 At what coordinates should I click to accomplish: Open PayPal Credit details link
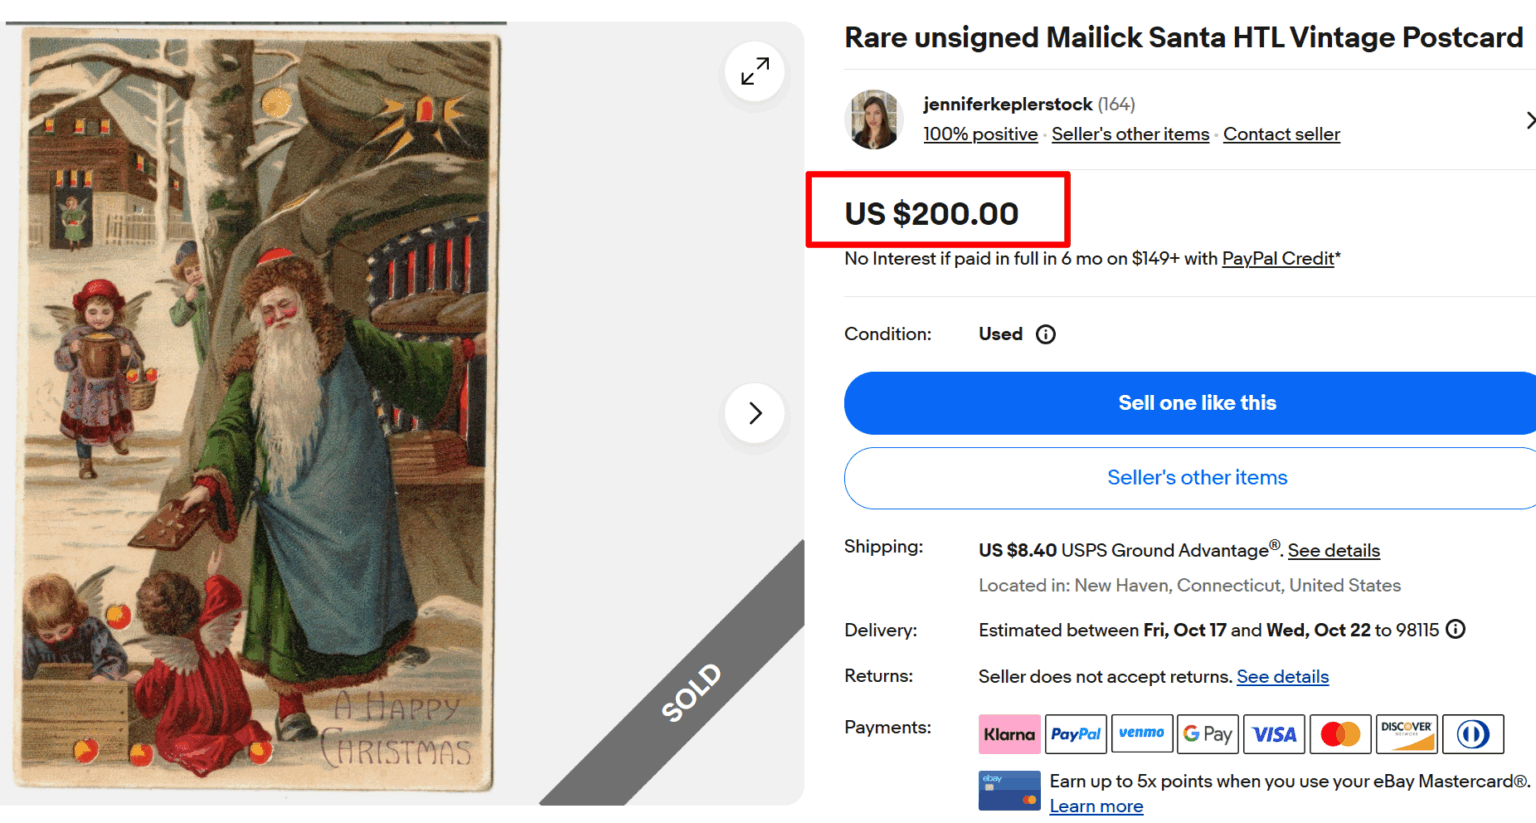(1278, 258)
